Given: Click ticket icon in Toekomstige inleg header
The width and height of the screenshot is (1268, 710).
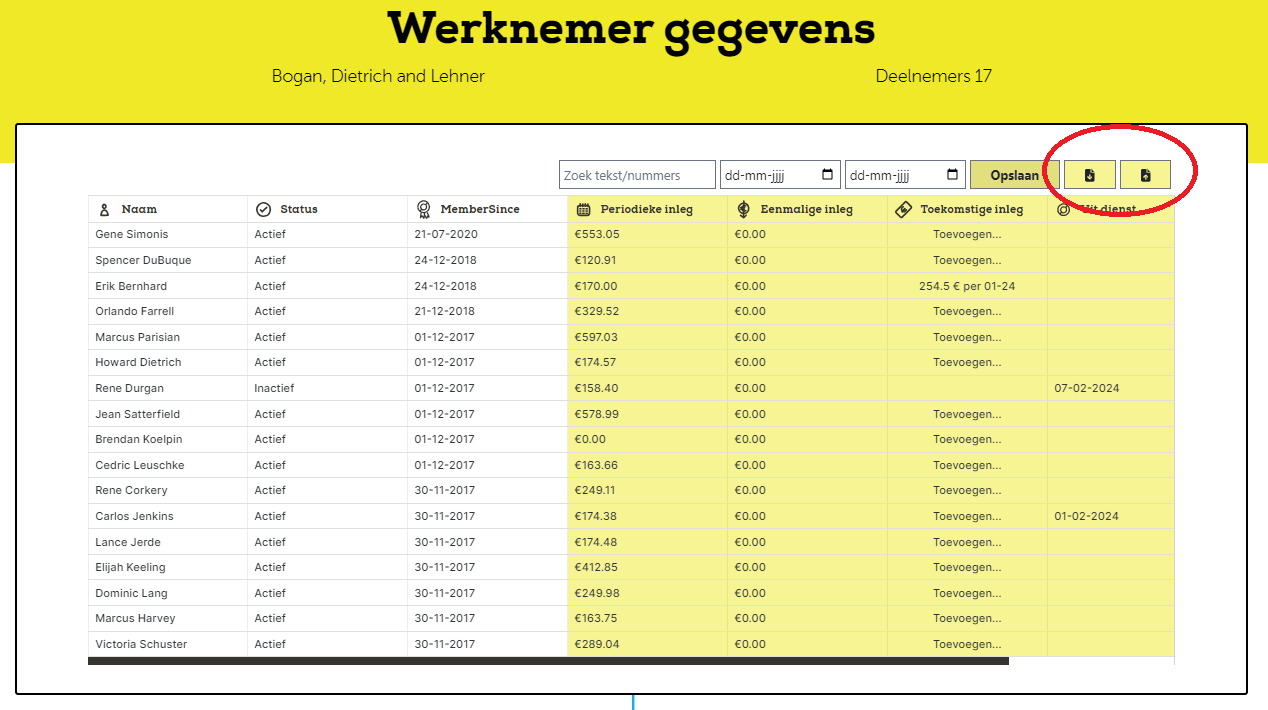Looking at the screenshot, I should click(903, 209).
